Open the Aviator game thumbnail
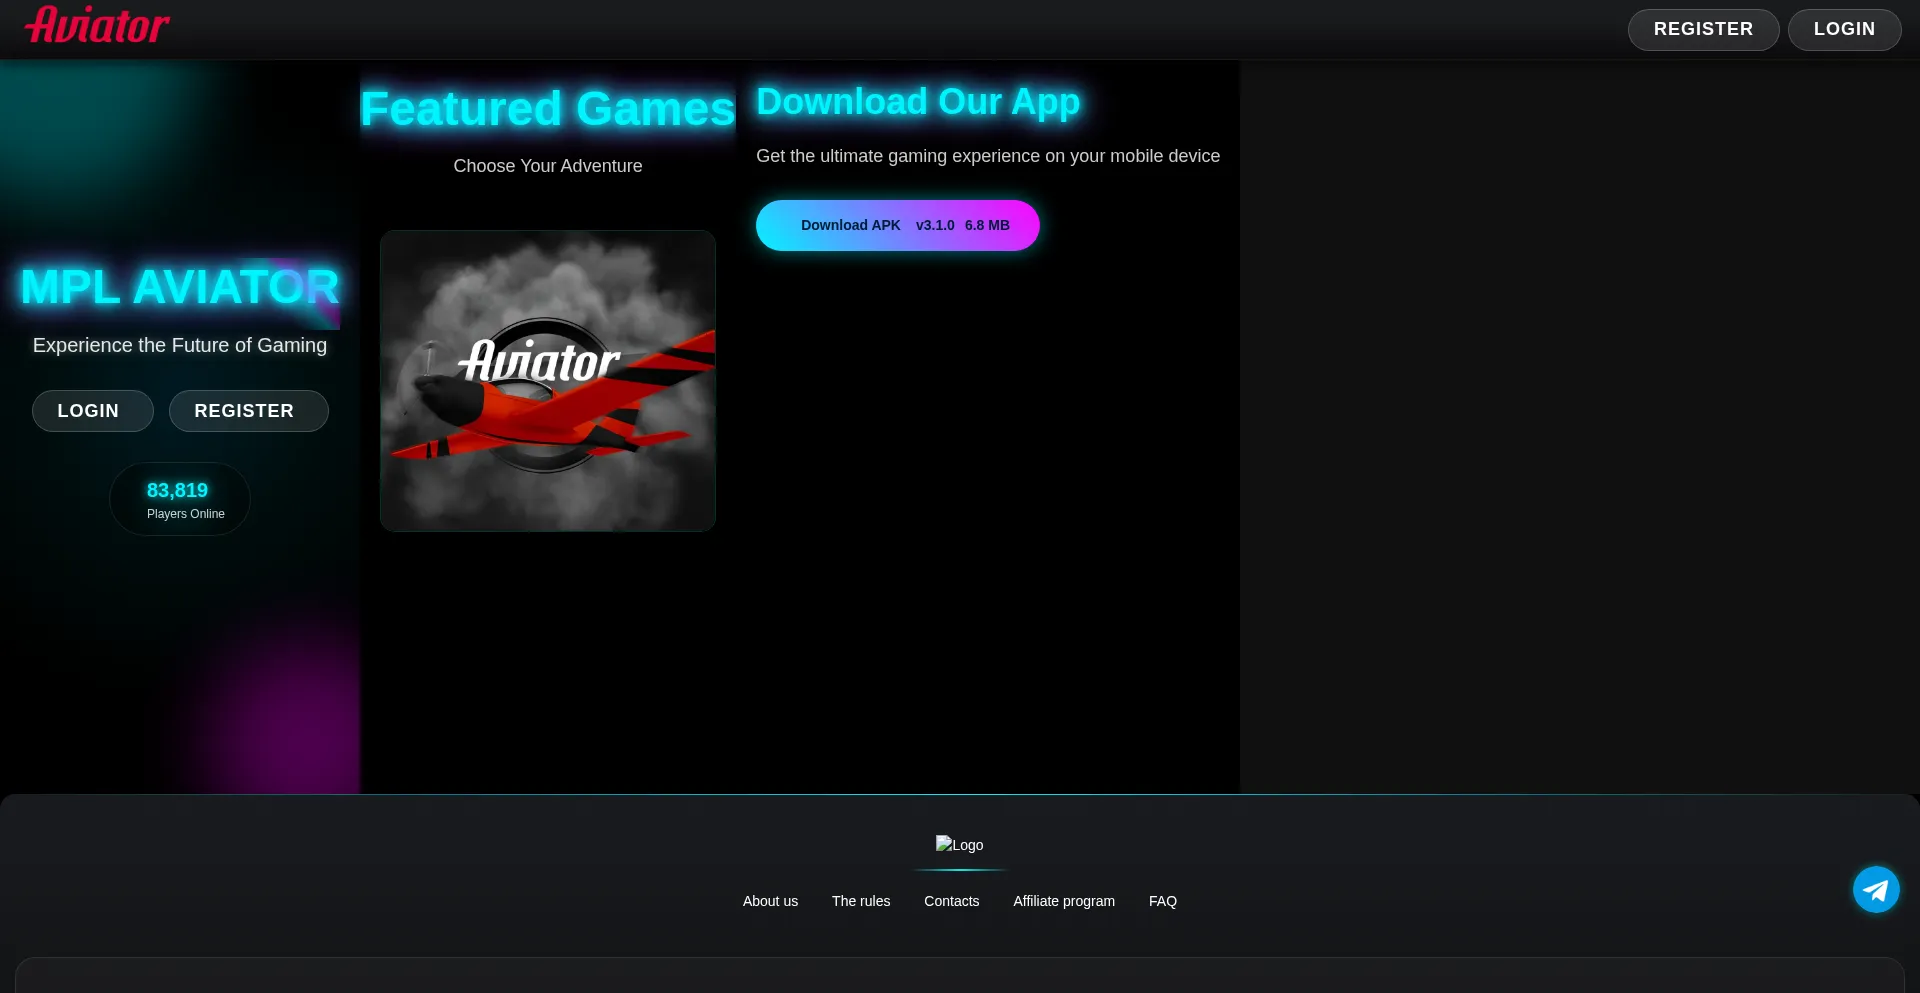The image size is (1920, 993). [x=548, y=381]
